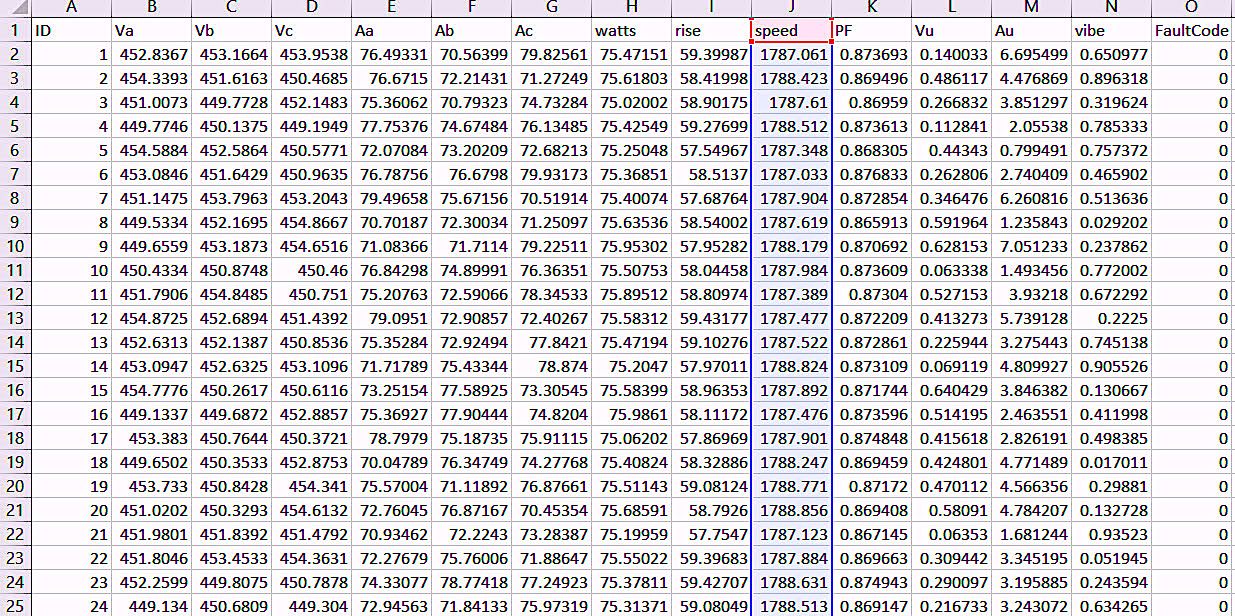Screen dimensions: 1235x616
Task: Select cell with value 1788.179
Action: click(x=791, y=246)
